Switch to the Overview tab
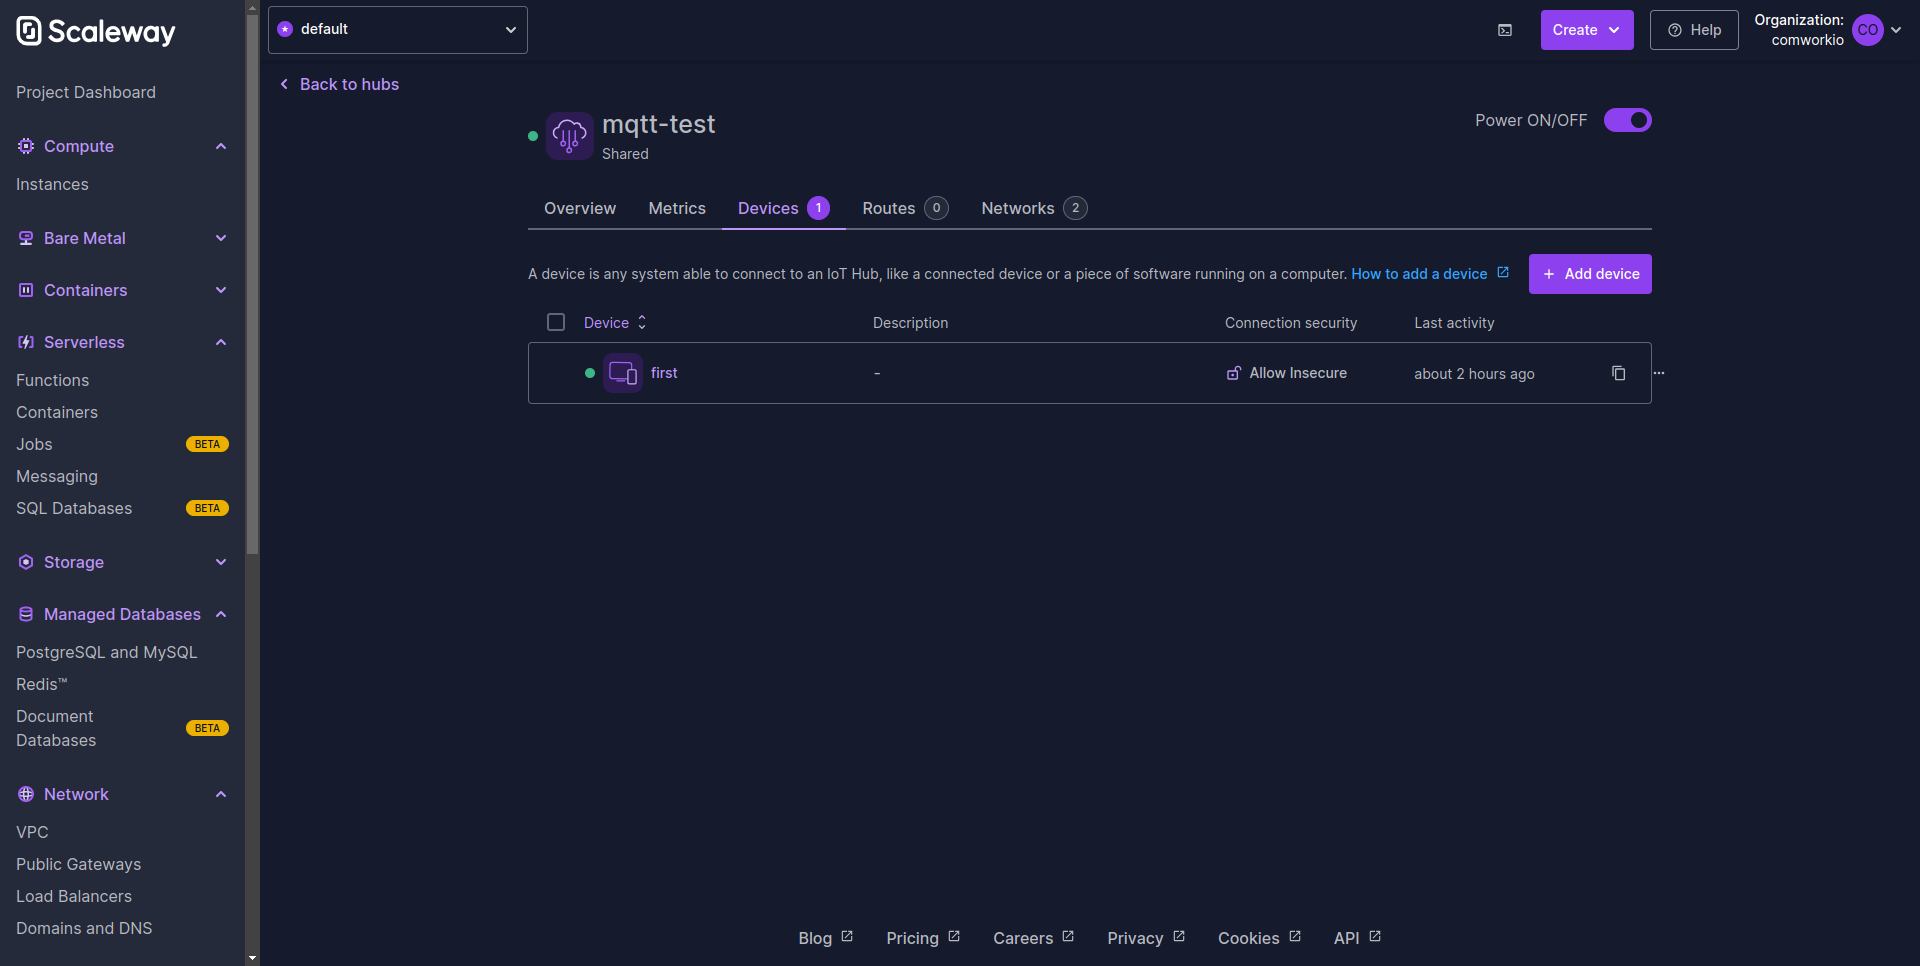The width and height of the screenshot is (1920, 966). click(x=580, y=208)
